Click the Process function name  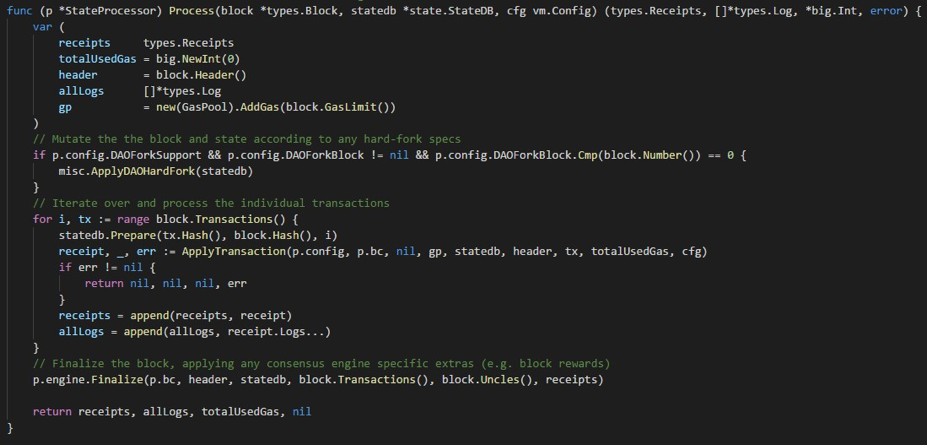coord(191,11)
